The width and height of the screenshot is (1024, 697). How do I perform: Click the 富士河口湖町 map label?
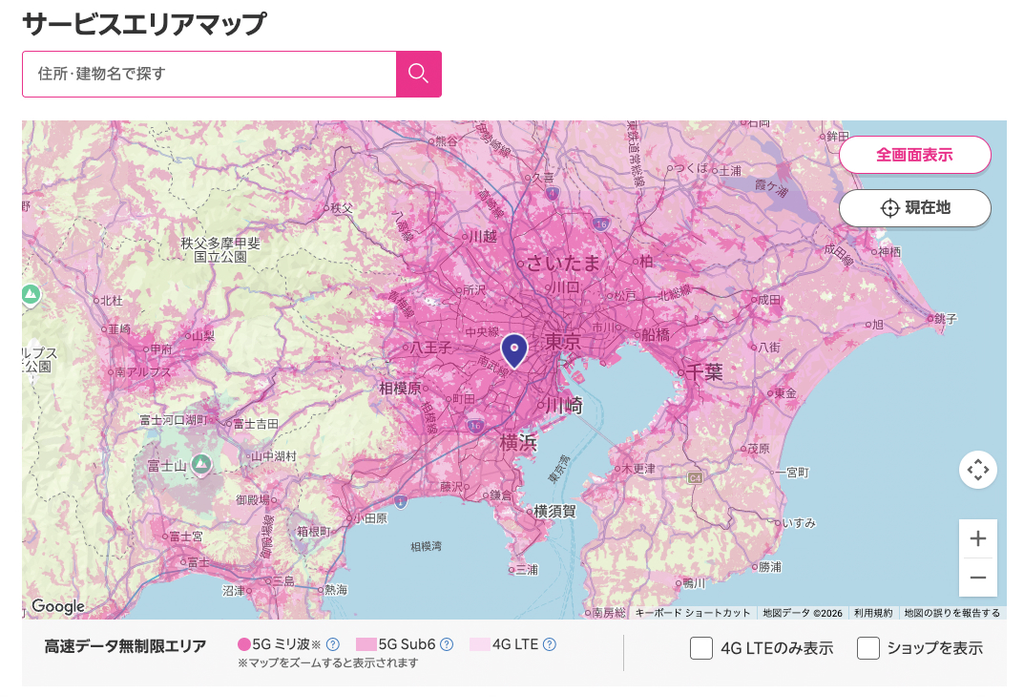pos(174,420)
